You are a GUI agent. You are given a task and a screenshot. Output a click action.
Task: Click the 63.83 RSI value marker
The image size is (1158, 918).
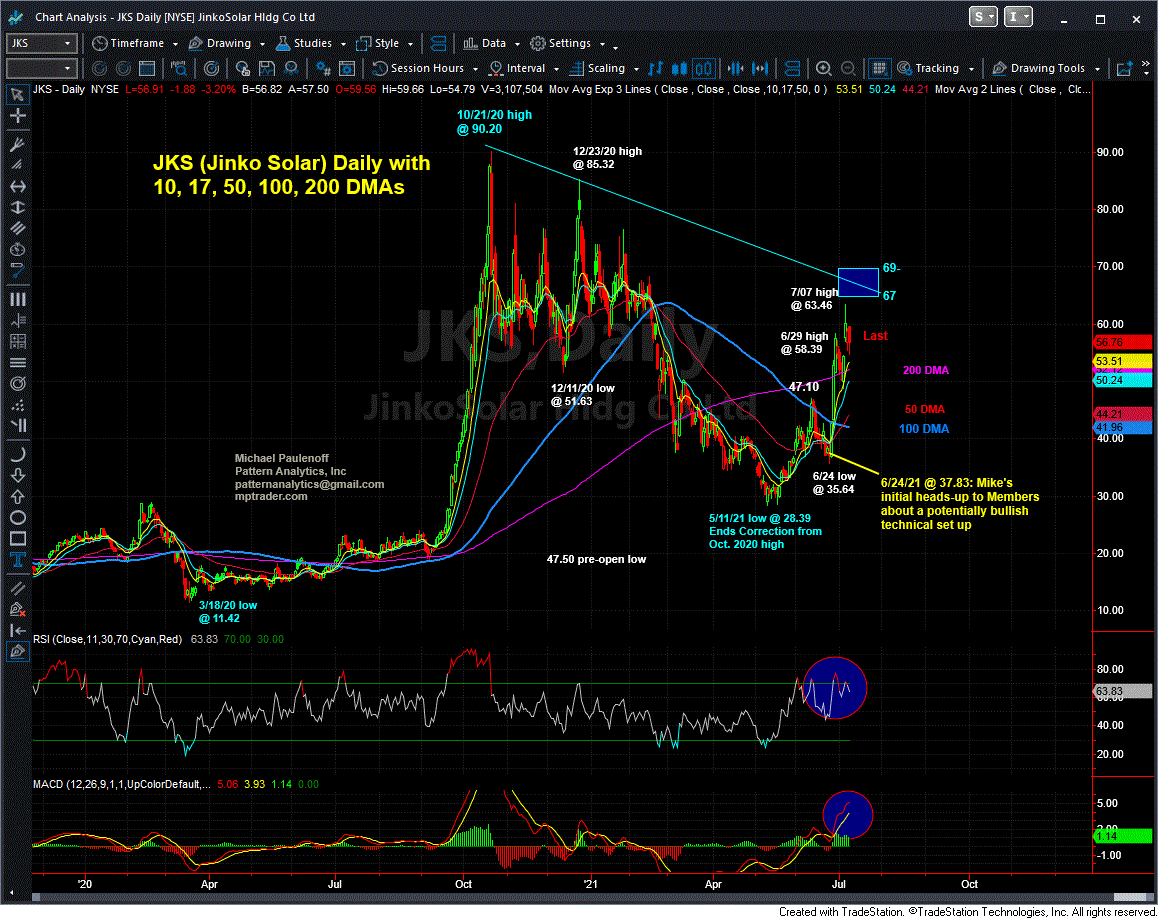1121,692
